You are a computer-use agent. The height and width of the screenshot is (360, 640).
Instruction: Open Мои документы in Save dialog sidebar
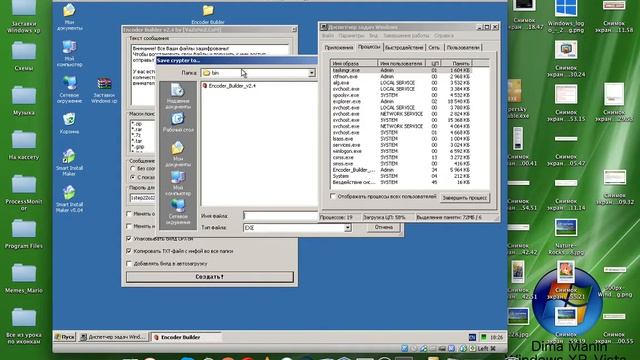[x=178, y=154]
